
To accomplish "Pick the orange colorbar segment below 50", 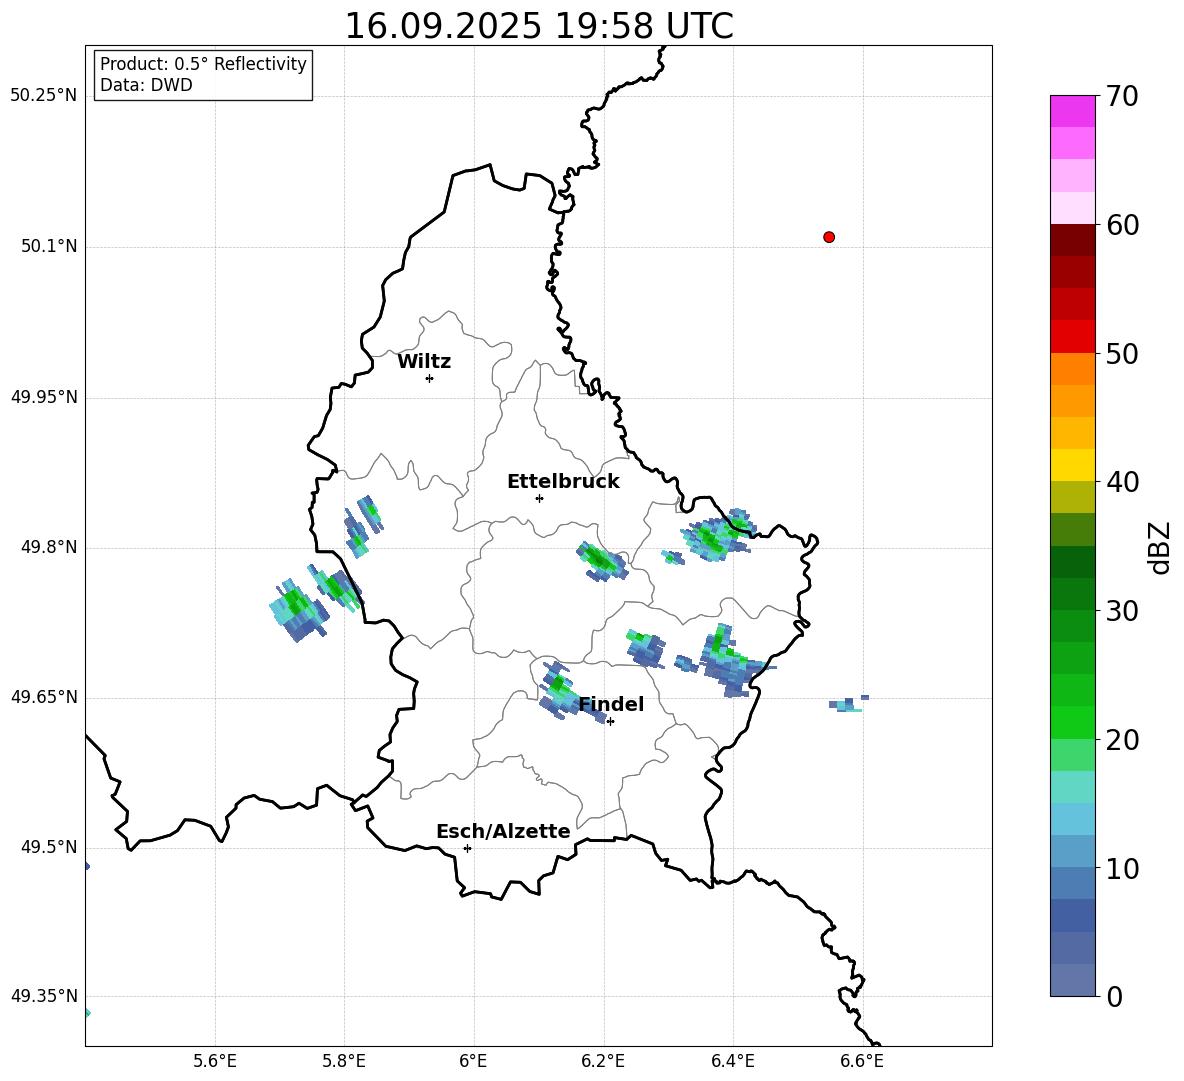I will point(1072,369).
